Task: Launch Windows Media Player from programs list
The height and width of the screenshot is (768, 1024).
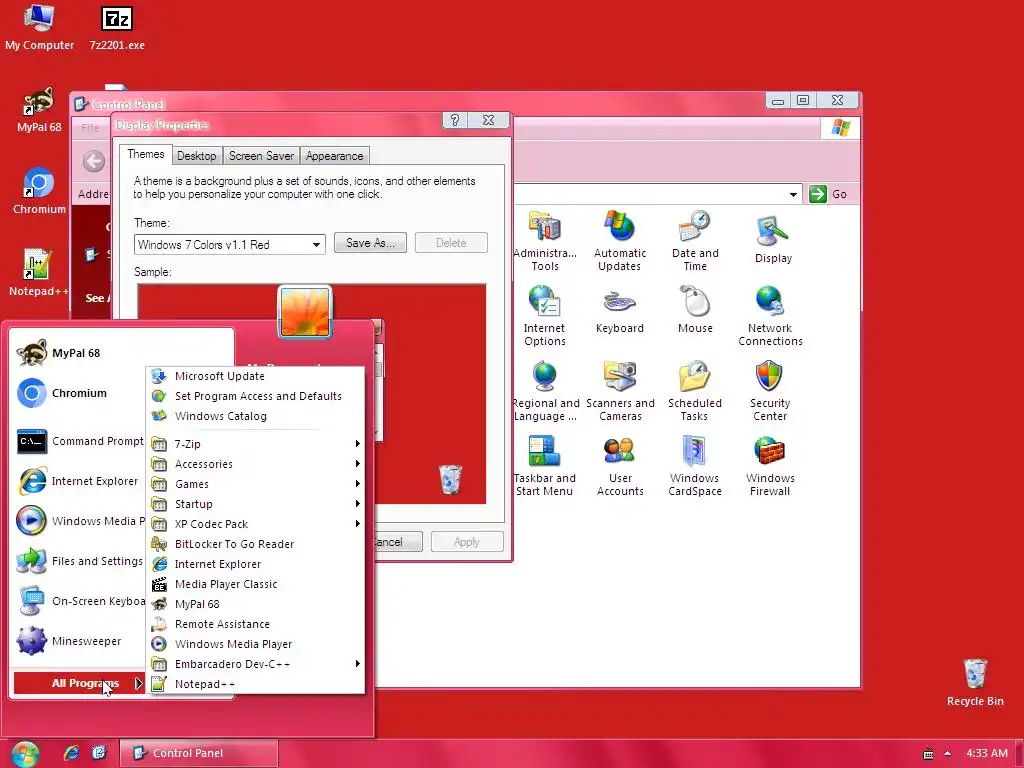Action: [x=256, y=644]
